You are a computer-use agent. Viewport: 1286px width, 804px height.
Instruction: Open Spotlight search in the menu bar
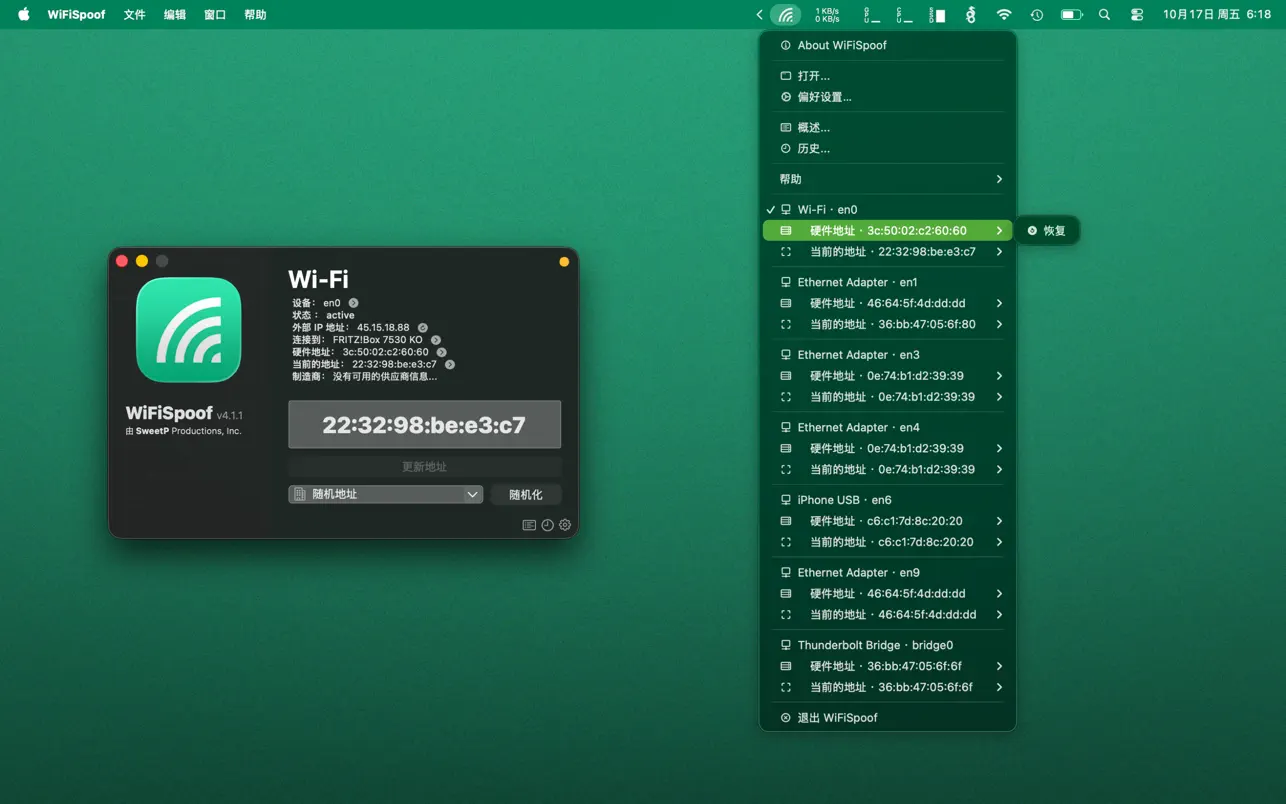(1103, 15)
